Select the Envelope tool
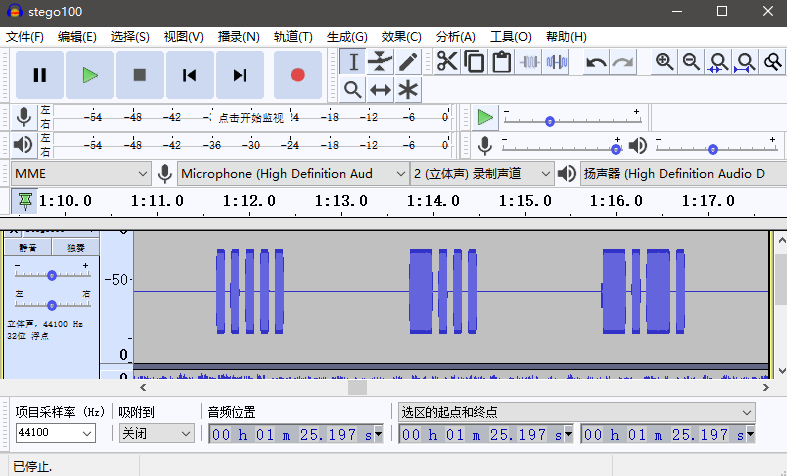Image resolution: width=787 pixels, height=476 pixels. click(x=380, y=62)
